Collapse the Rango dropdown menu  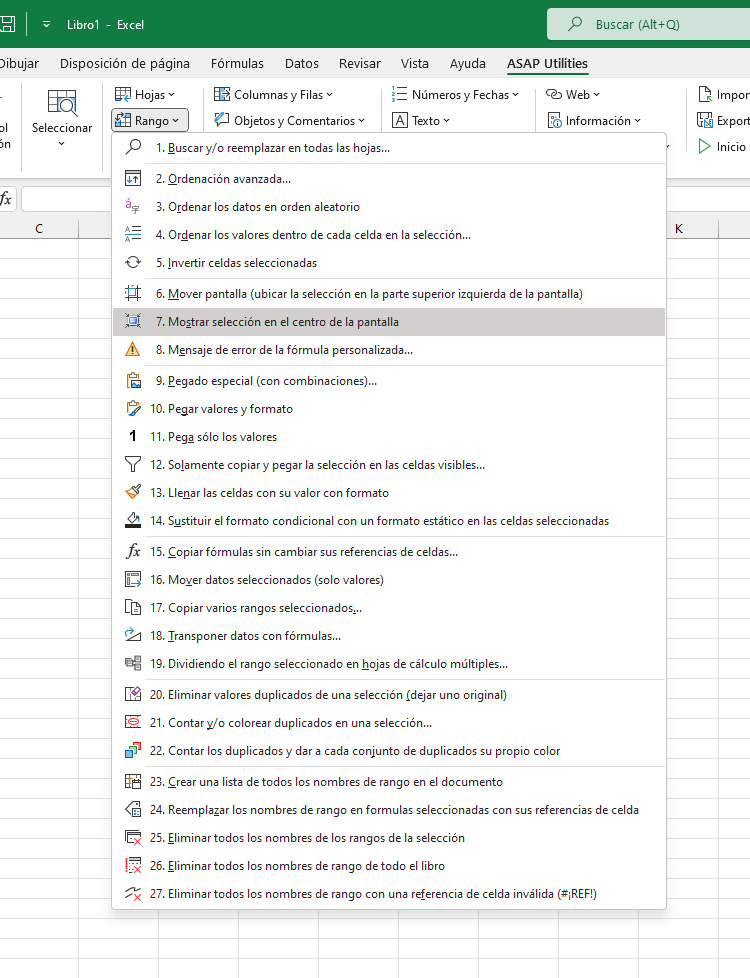tap(150, 120)
